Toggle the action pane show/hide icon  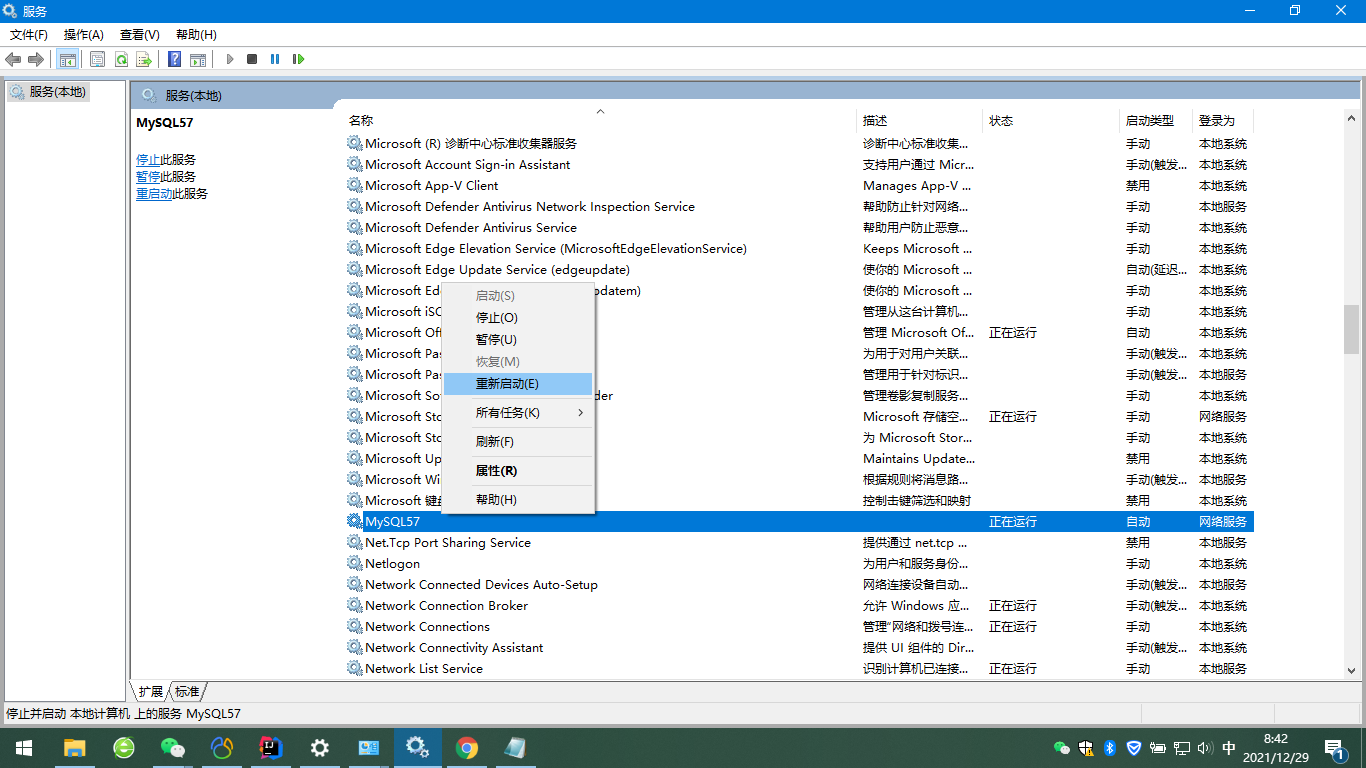click(x=198, y=59)
